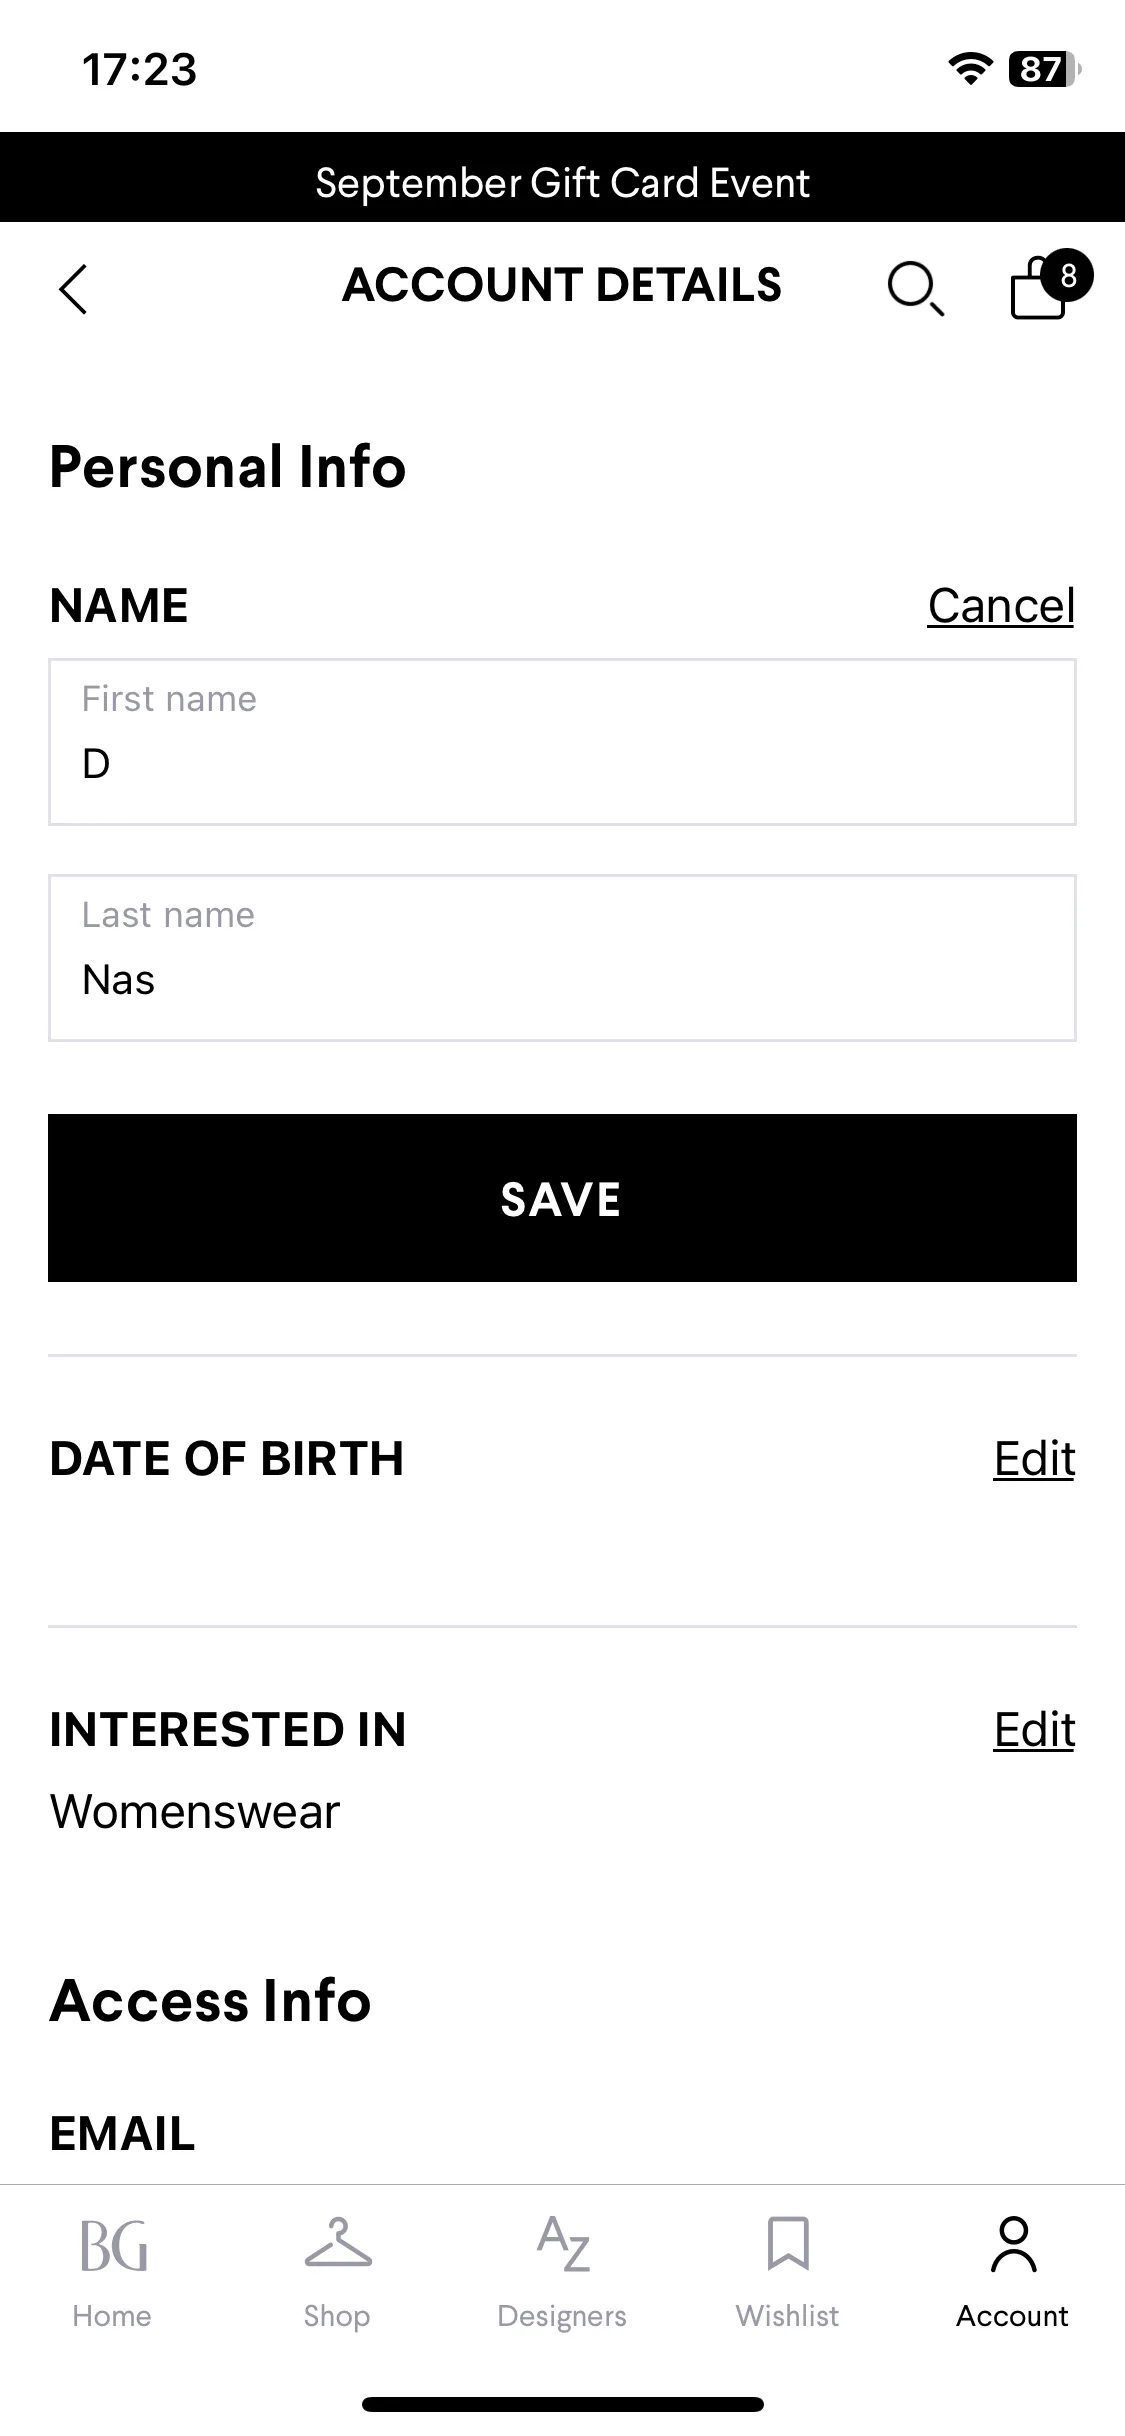Focus the First name field
The image size is (1125, 2436).
point(562,742)
